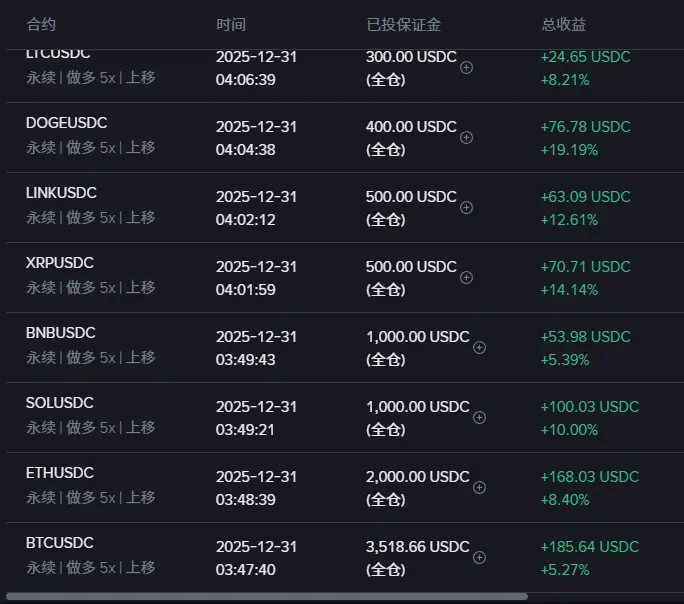
Task: Add margin to the LTCUSDC position
Action: click(x=466, y=68)
